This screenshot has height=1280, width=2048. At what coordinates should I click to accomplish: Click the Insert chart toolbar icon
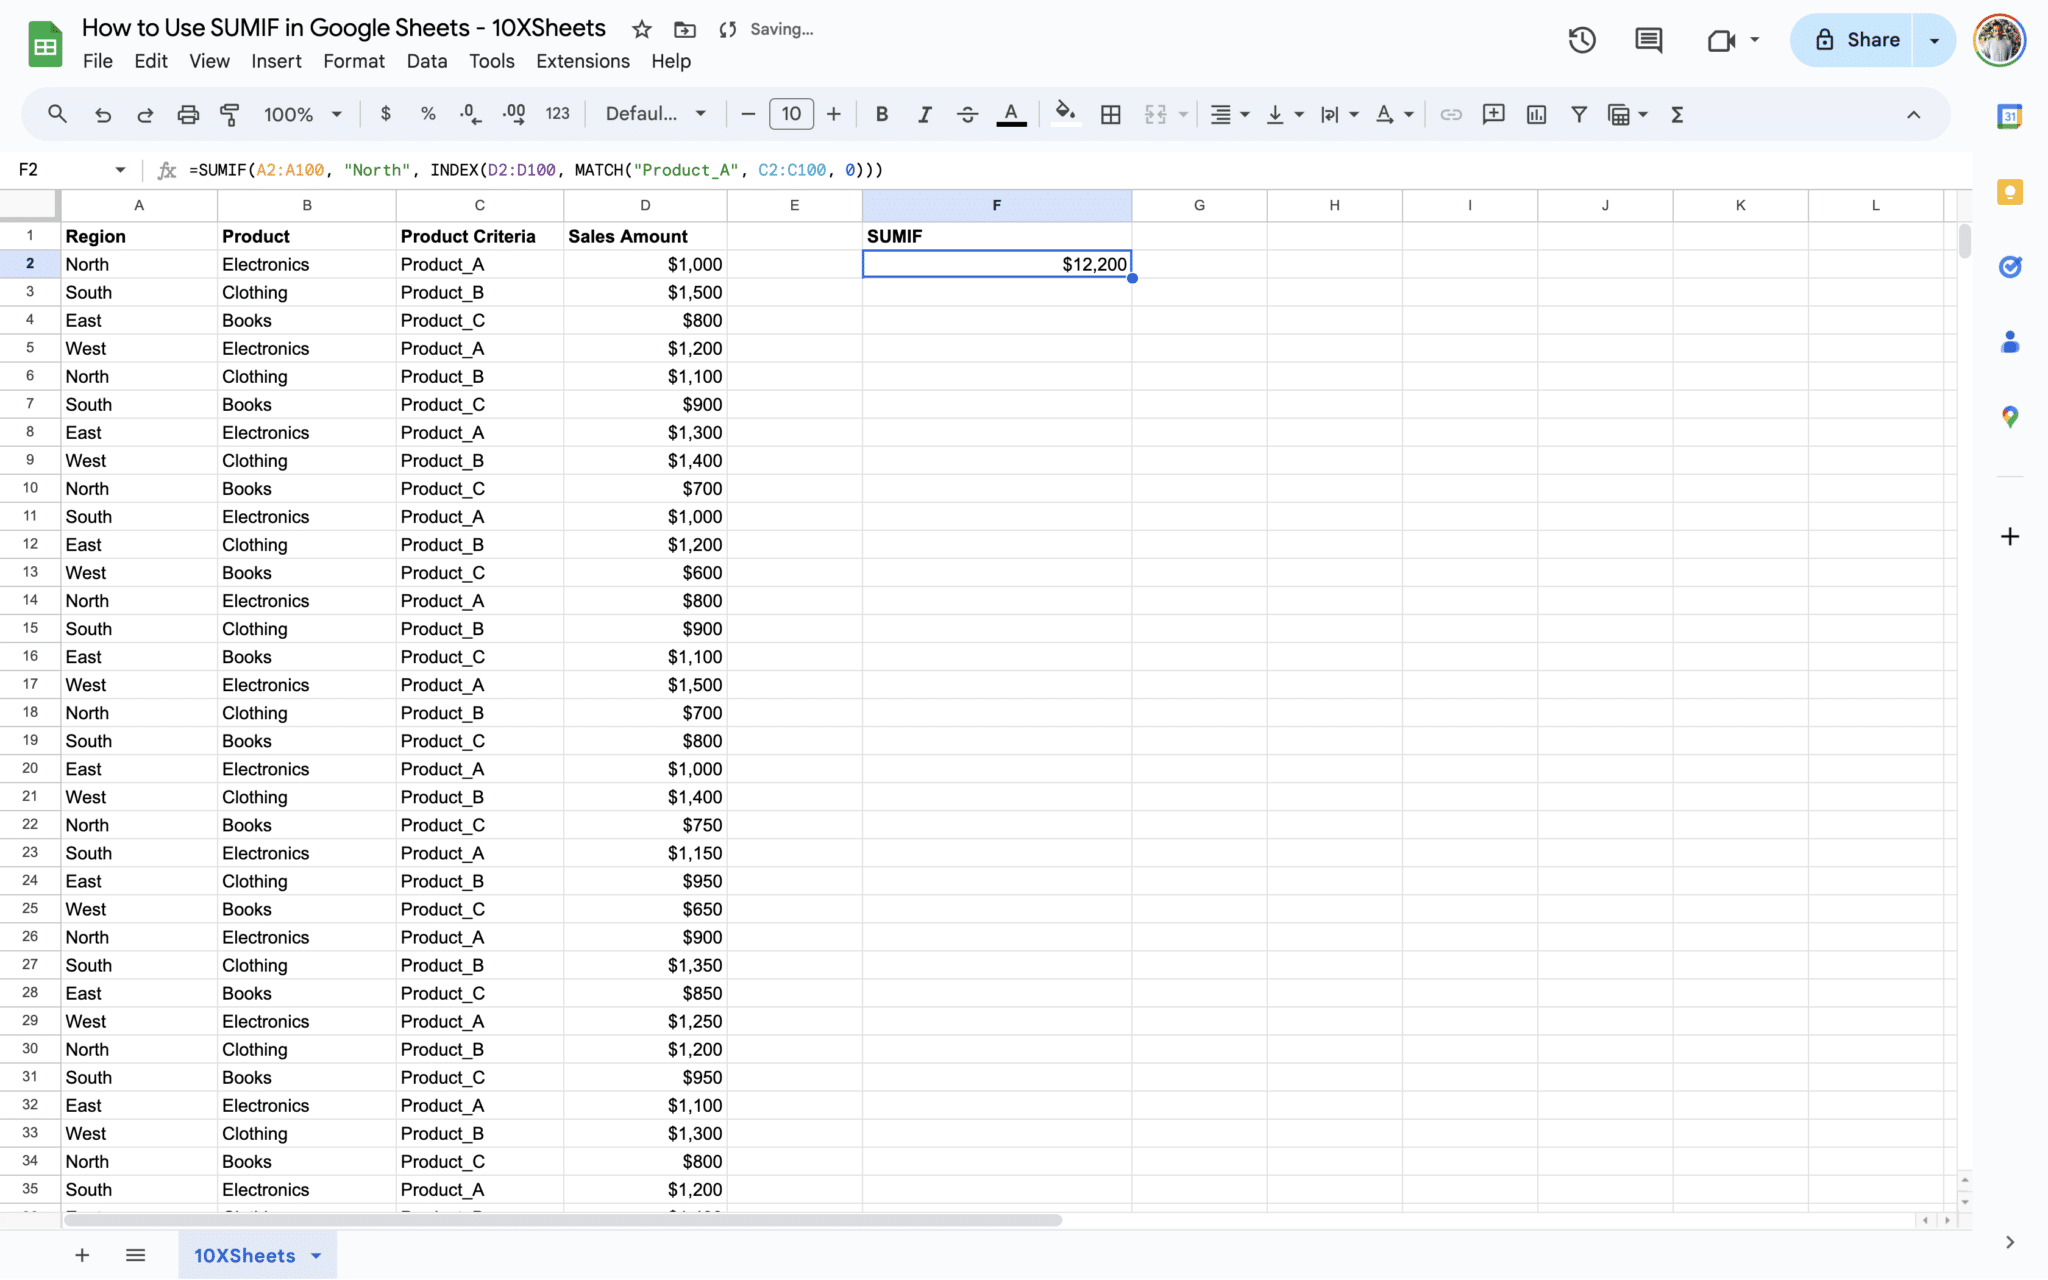pos(1536,114)
